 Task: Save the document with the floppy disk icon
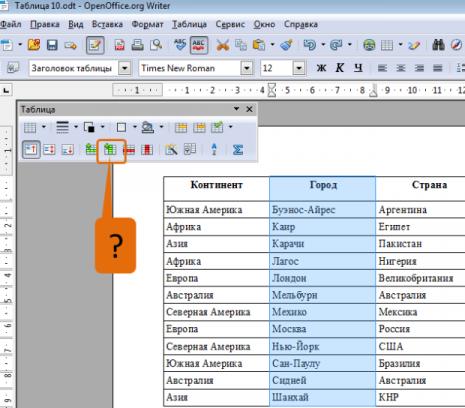[52, 45]
